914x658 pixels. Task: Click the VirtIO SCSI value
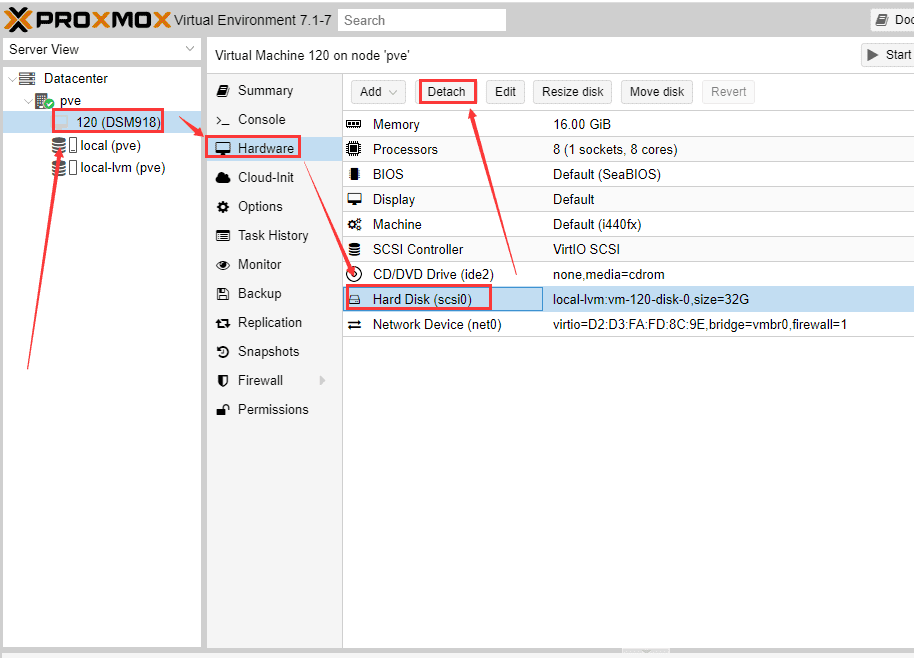[586, 249]
